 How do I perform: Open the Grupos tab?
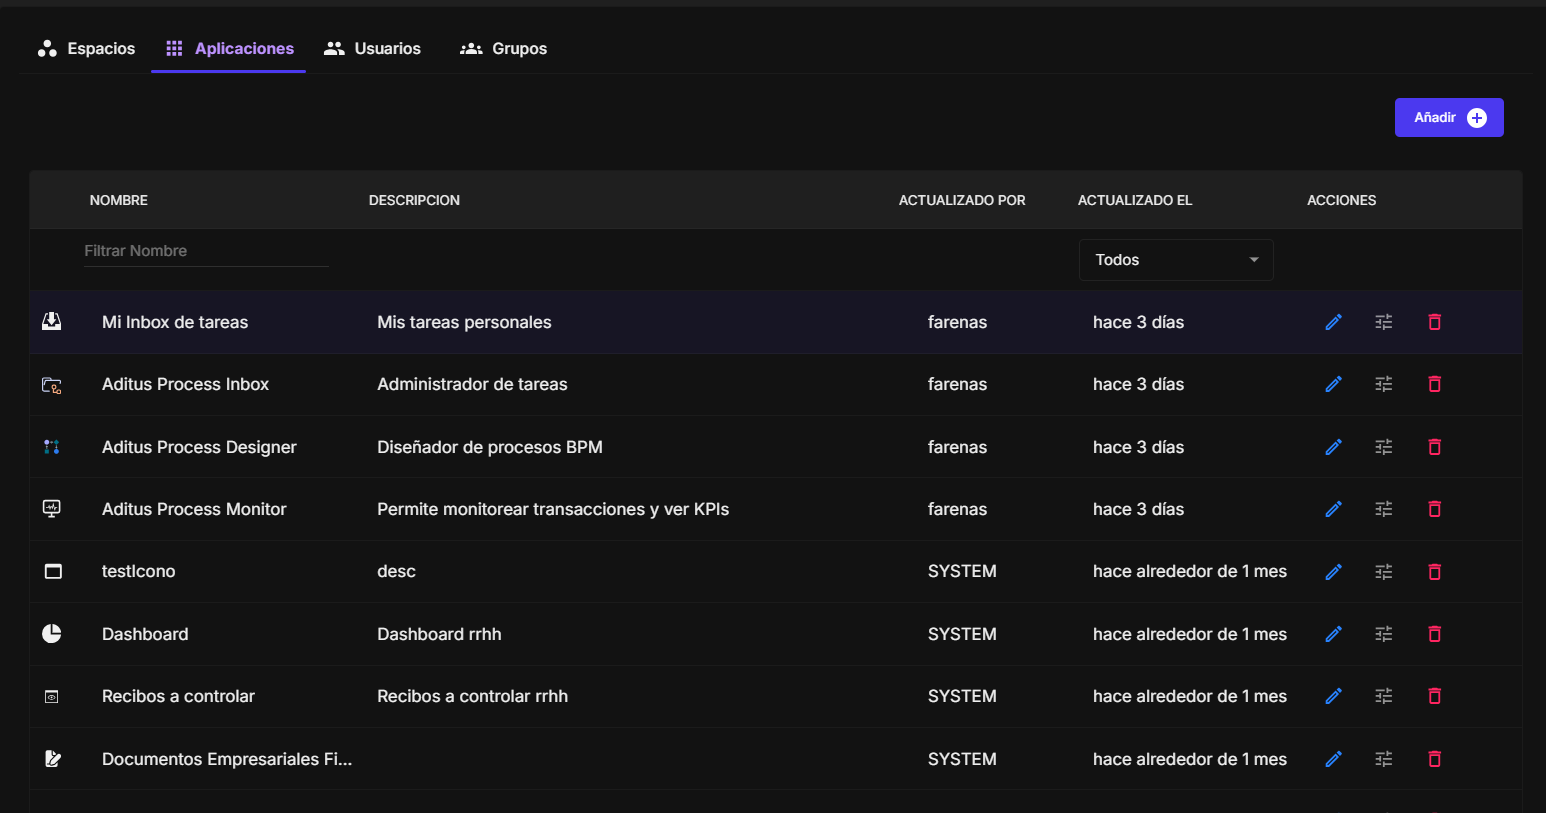504,48
